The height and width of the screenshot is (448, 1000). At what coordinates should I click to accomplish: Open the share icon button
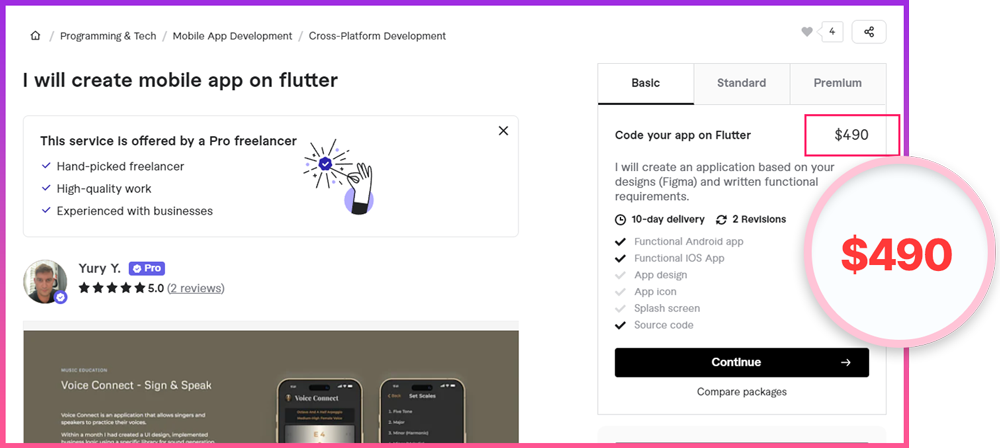point(868,32)
